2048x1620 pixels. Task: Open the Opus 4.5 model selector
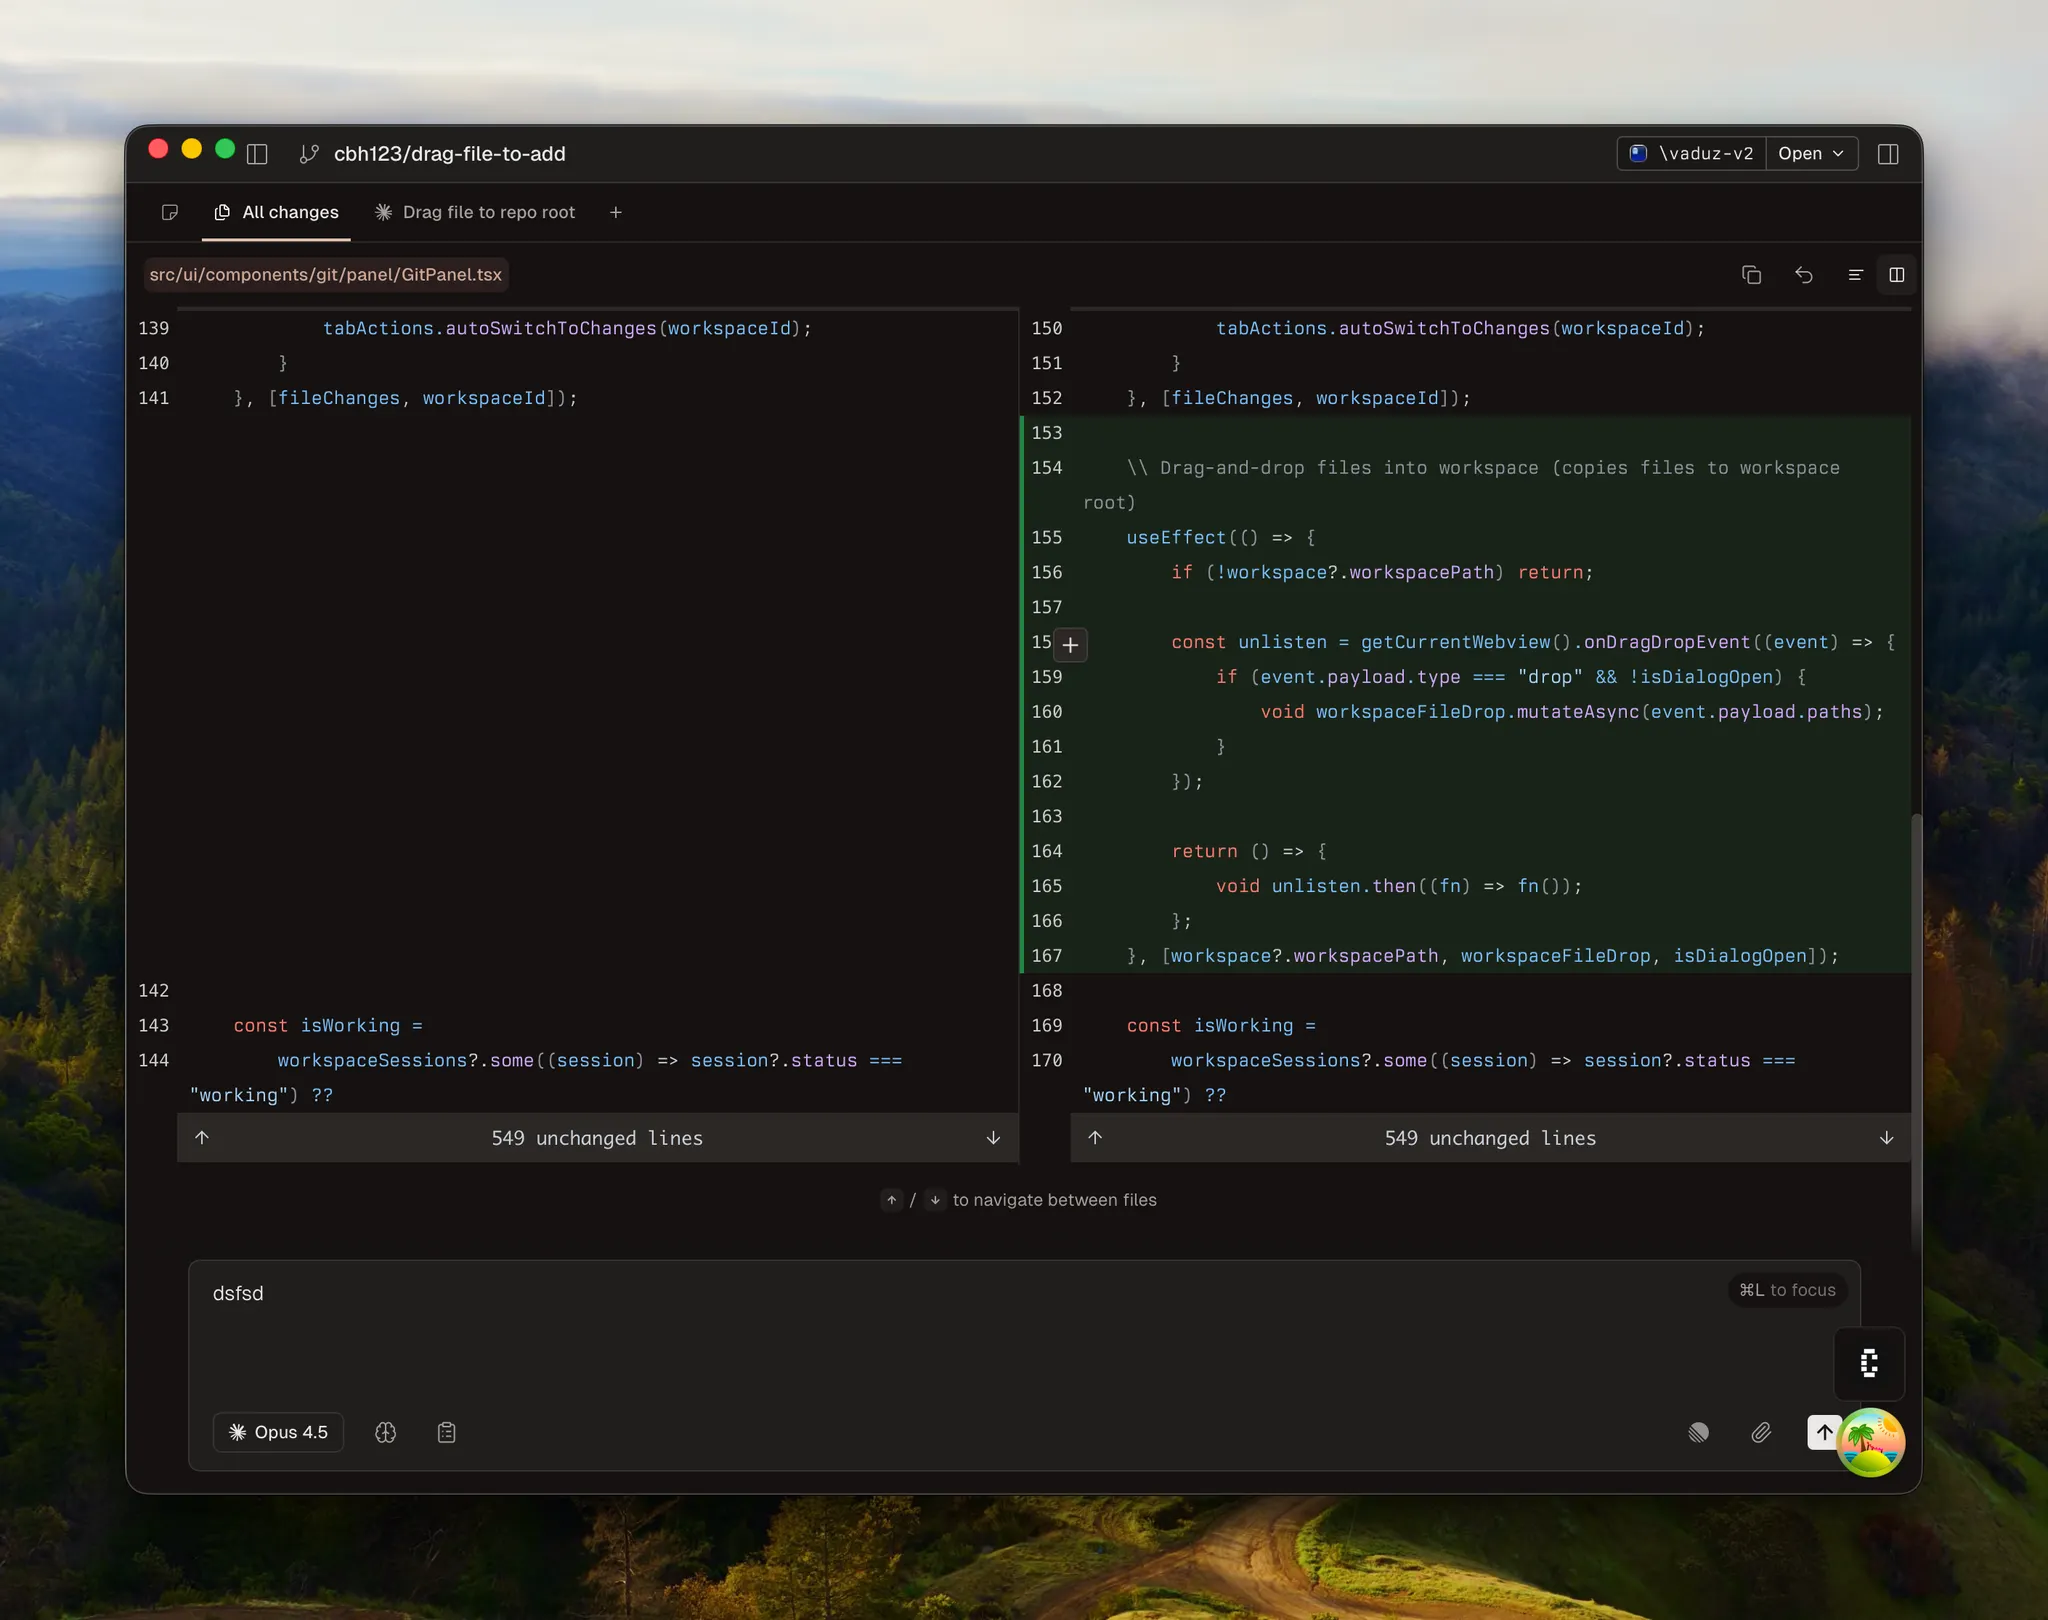[278, 1432]
